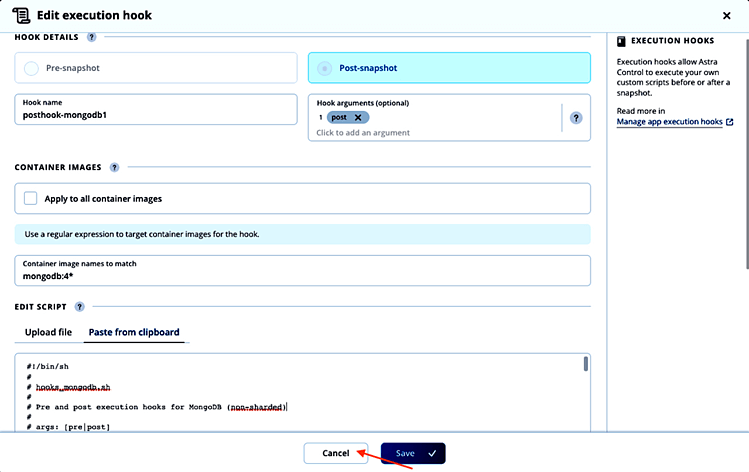Image resolution: width=749 pixels, height=472 pixels.
Task: Click the Cancel button
Action: tap(336, 453)
